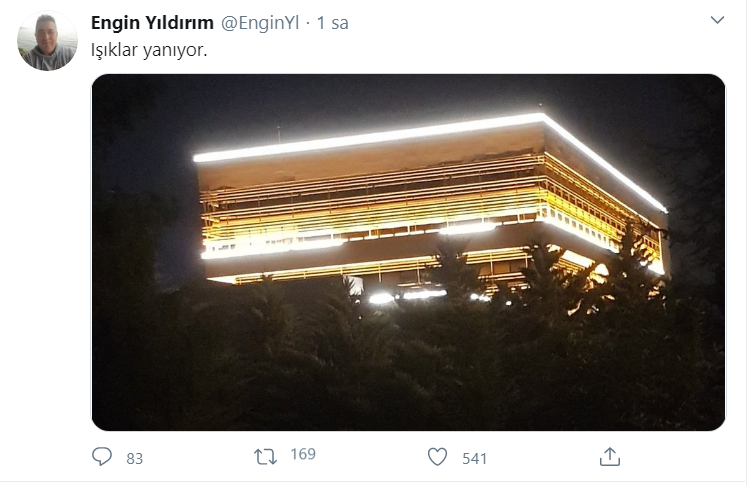Screen dimensions: 750x485
Task: Open Engin Yıldırım's profile picture
Action: (x=47, y=41)
